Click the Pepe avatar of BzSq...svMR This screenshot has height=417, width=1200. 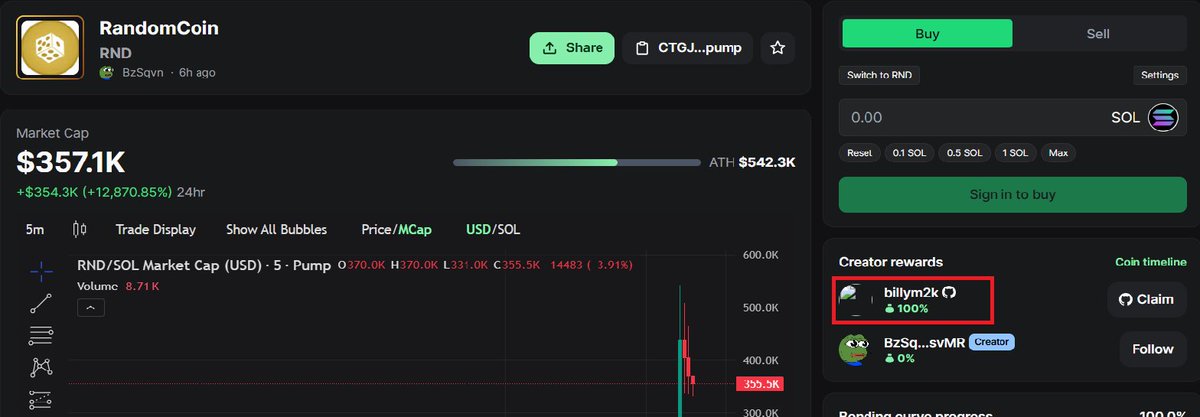[x=855, y=349]
